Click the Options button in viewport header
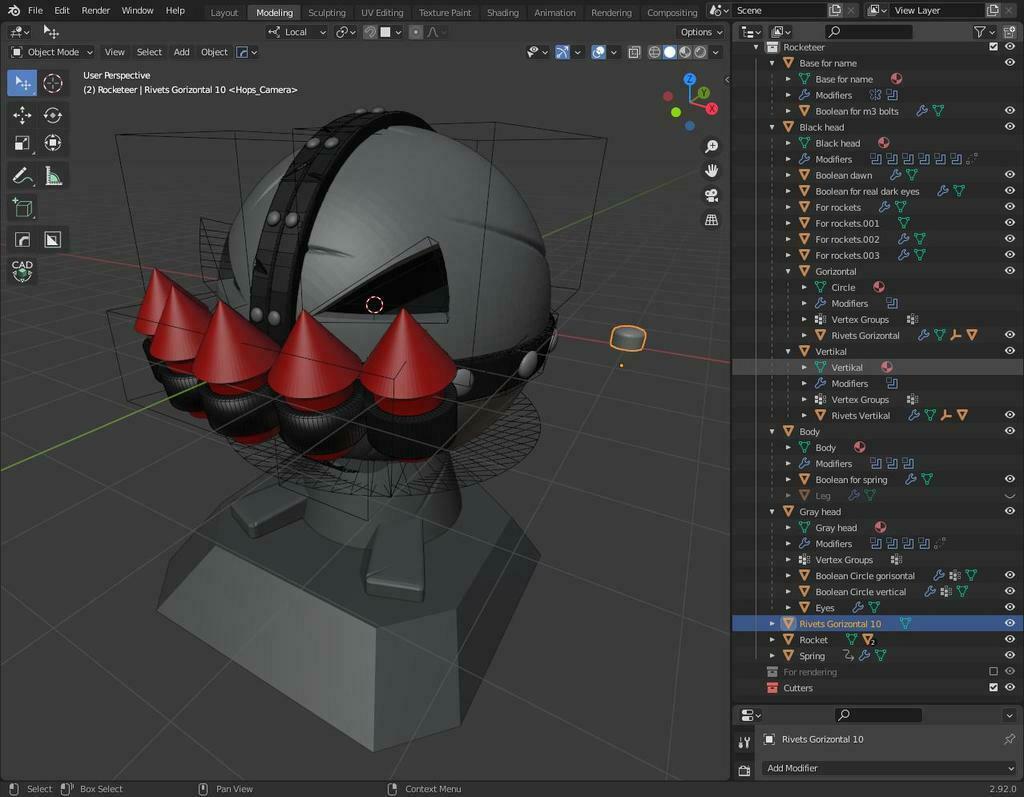Screen dimensions: 1024x797 pyautogui.click(x=700, y=32)
